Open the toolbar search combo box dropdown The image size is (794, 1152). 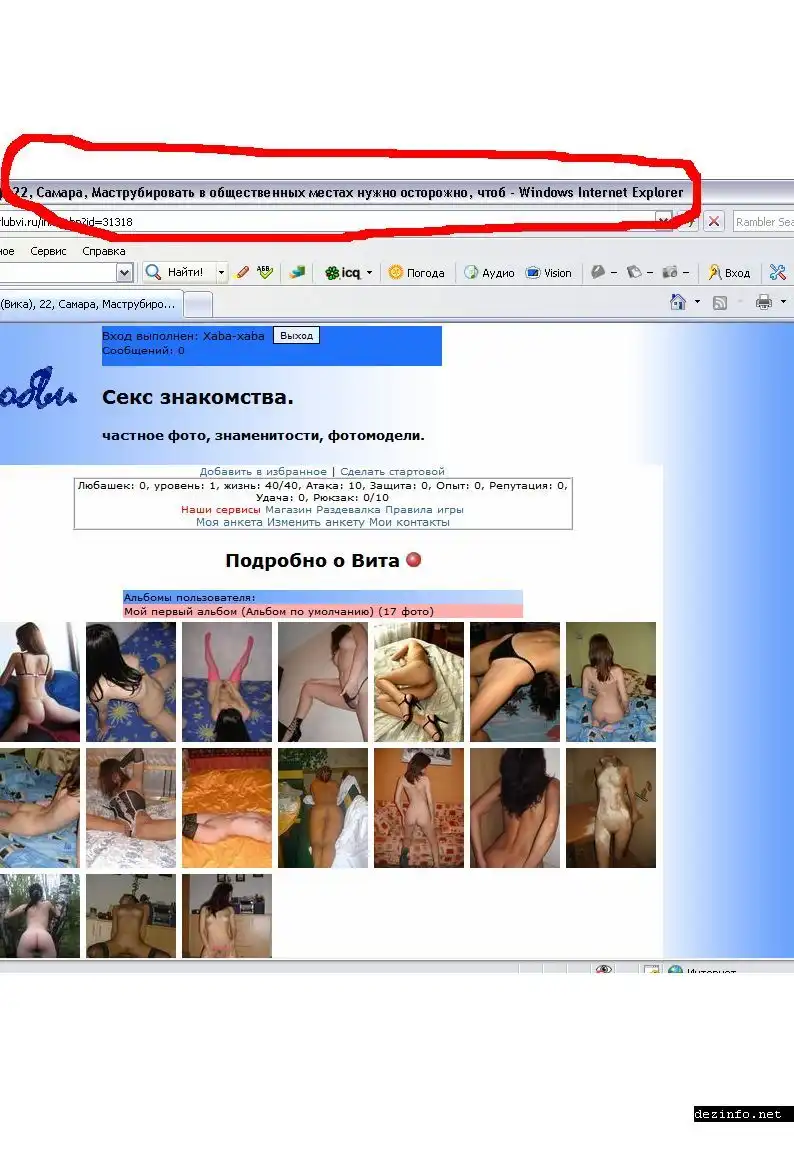point(124,272)
